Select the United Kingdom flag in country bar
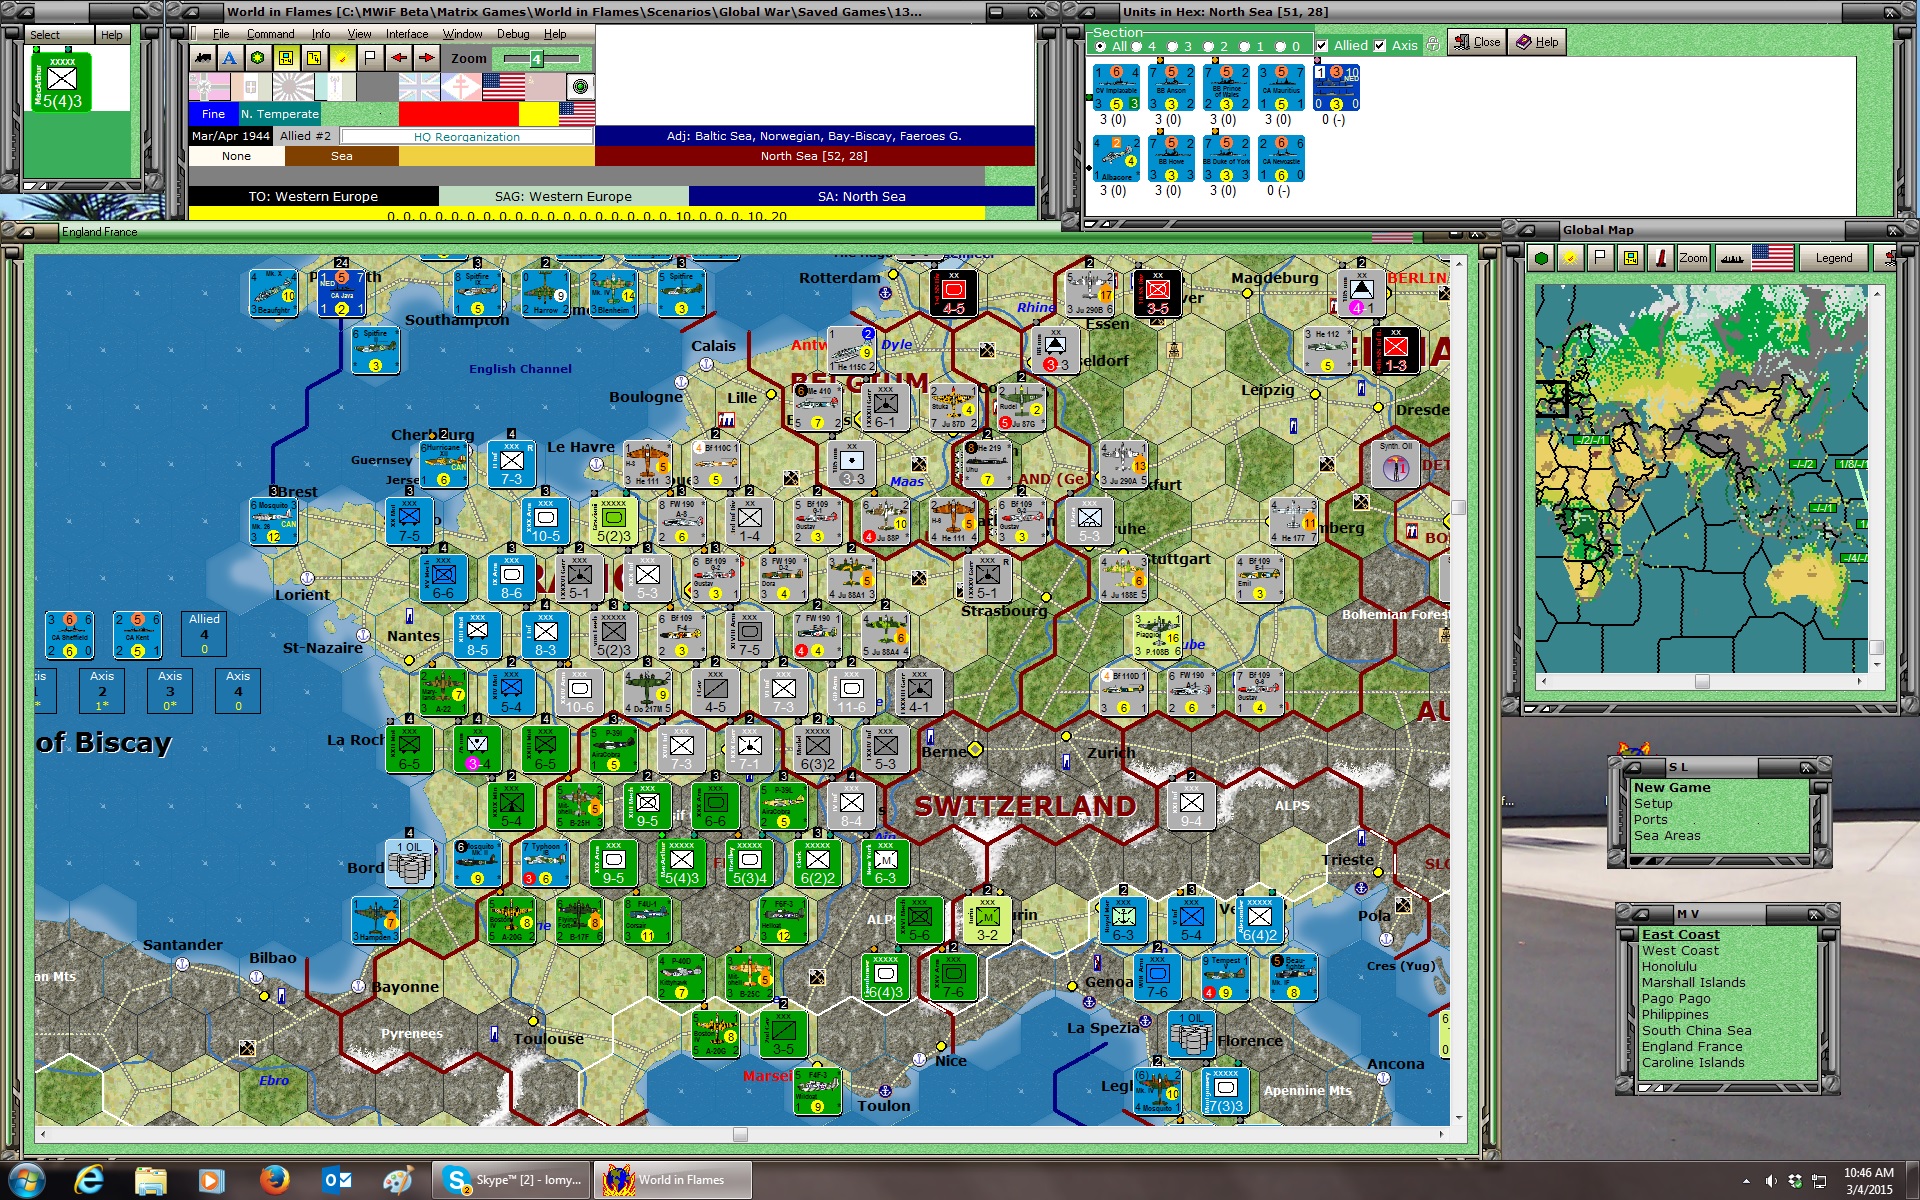The height and width of the screenshot is (1200, 1920). tap(418, 87)
